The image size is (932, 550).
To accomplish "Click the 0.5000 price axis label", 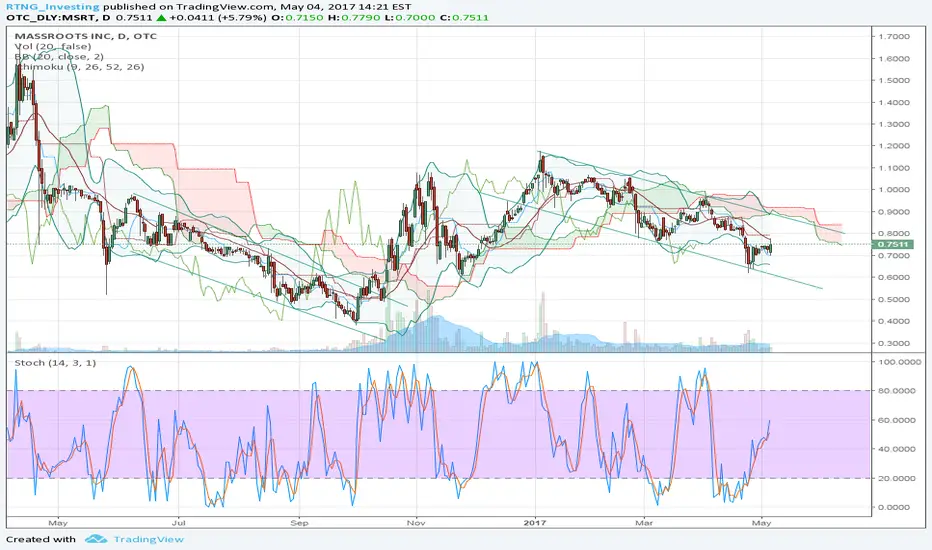I will pos(893,299).
